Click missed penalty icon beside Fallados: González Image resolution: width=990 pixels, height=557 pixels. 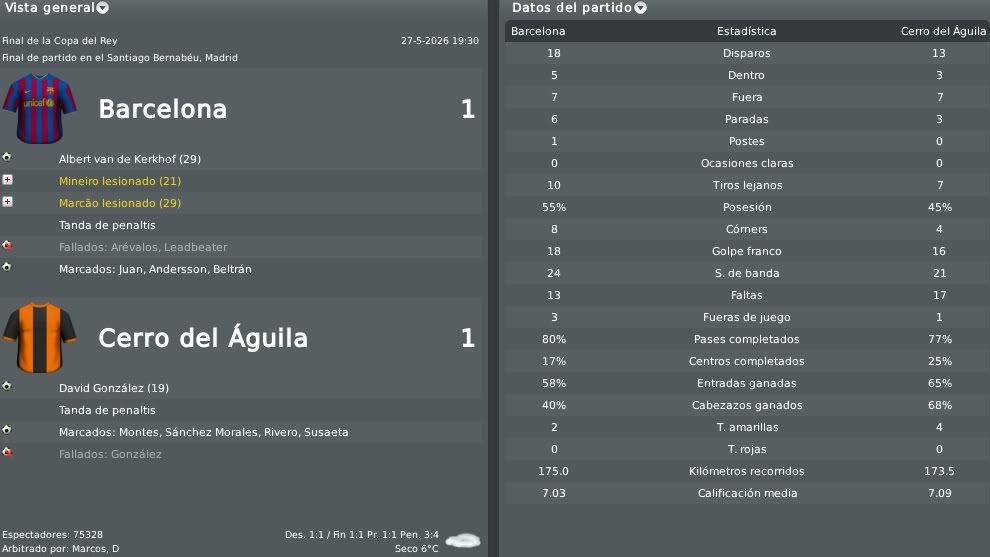click(x=7, y=452)
